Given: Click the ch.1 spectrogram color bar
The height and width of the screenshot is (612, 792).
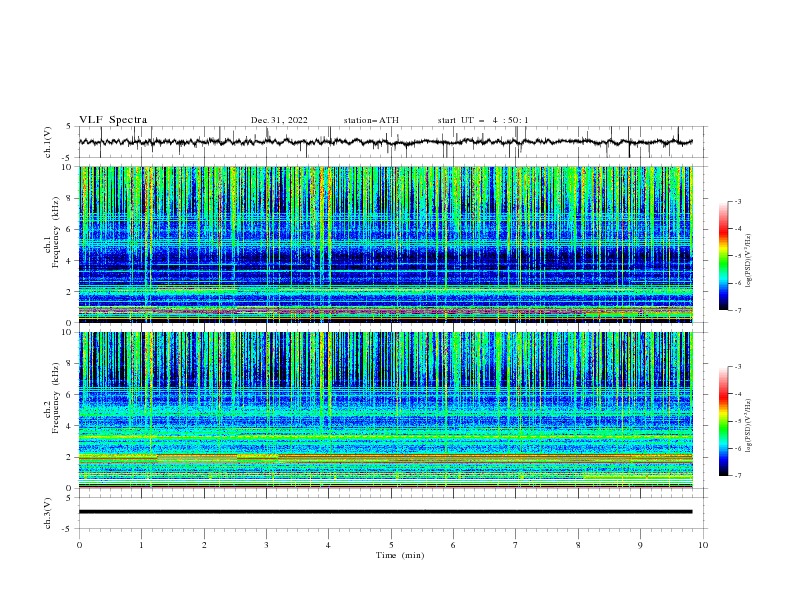Looking at the screenshot, I should (x=723, y=256).
